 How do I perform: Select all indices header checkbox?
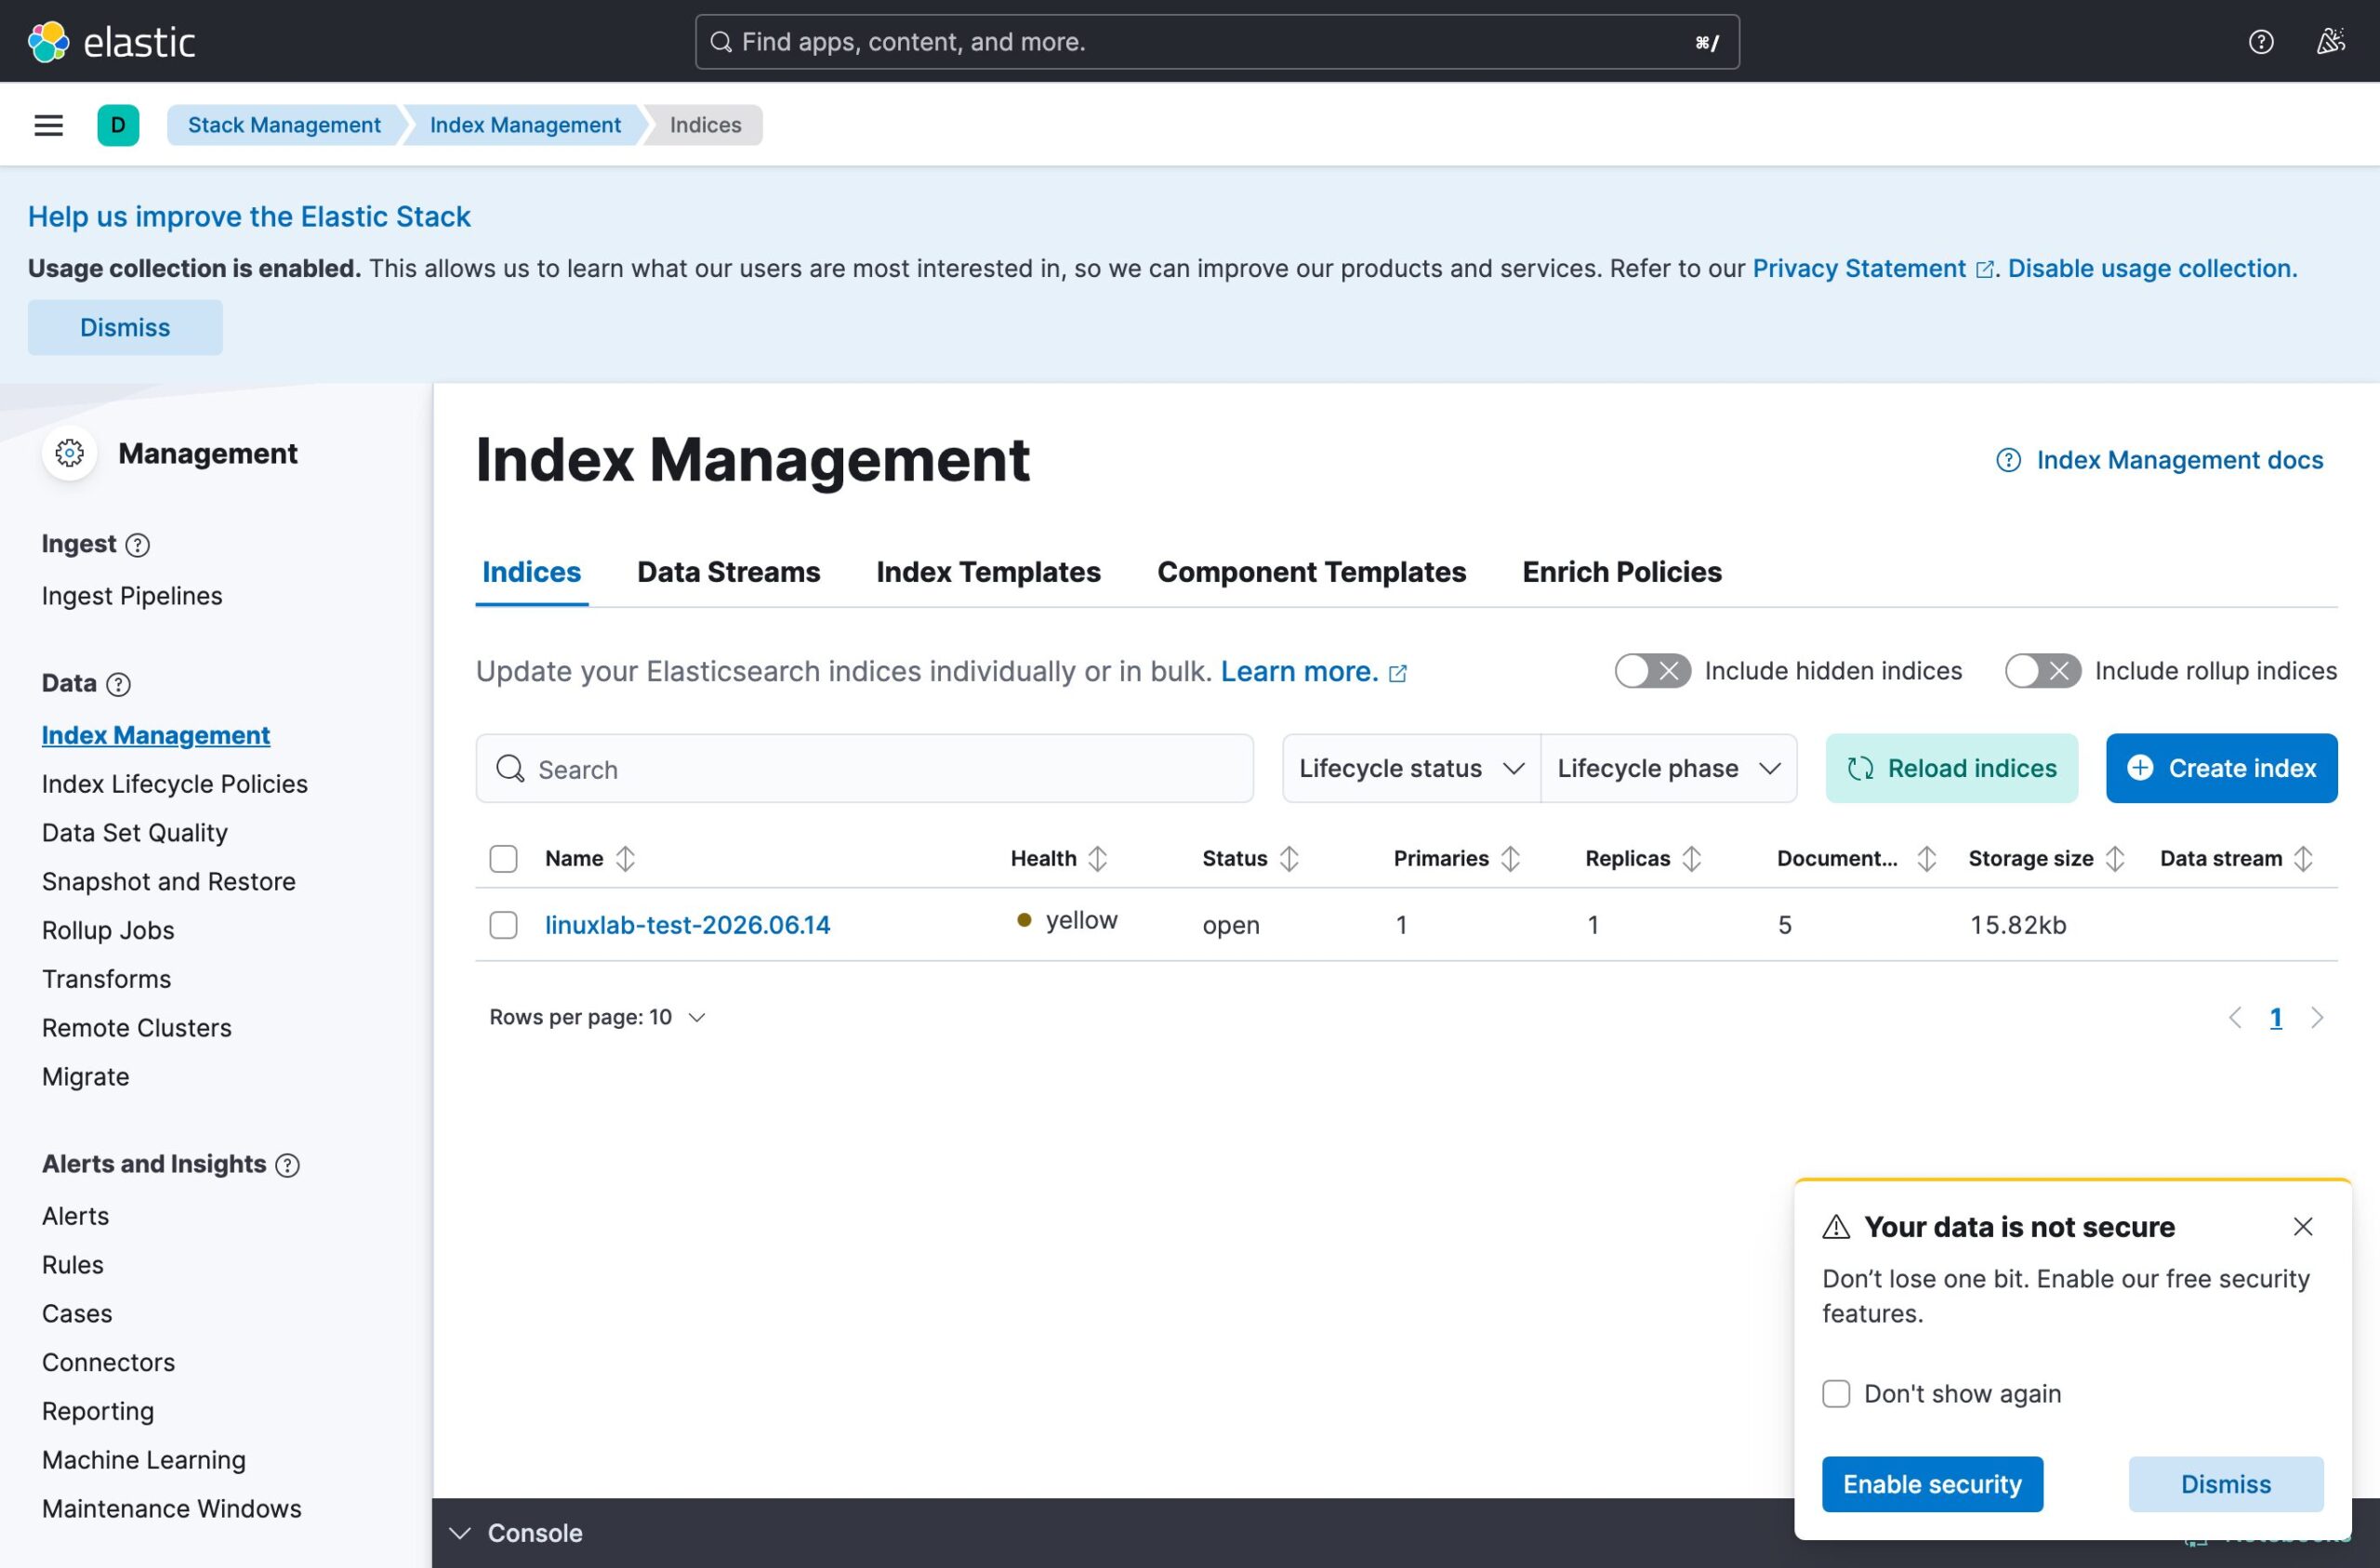(x=503, y=858)
